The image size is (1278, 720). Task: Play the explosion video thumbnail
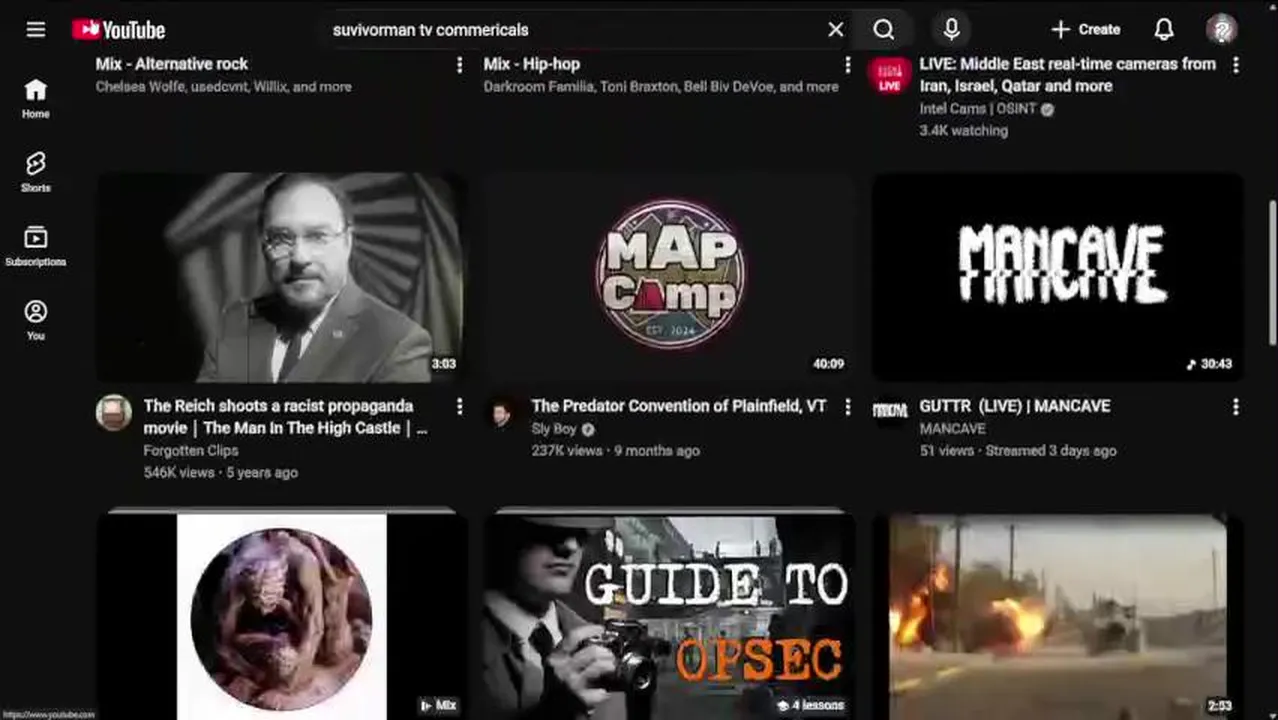[1058, 615]
